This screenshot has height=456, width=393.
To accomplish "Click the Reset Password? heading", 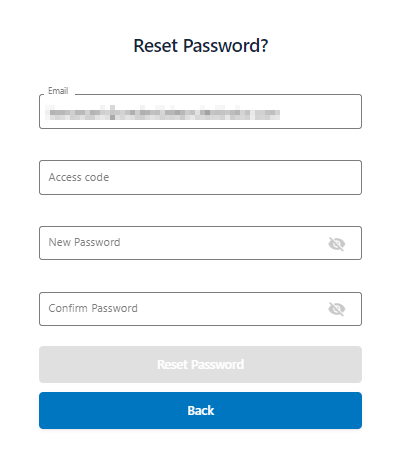I will (201, 46).
